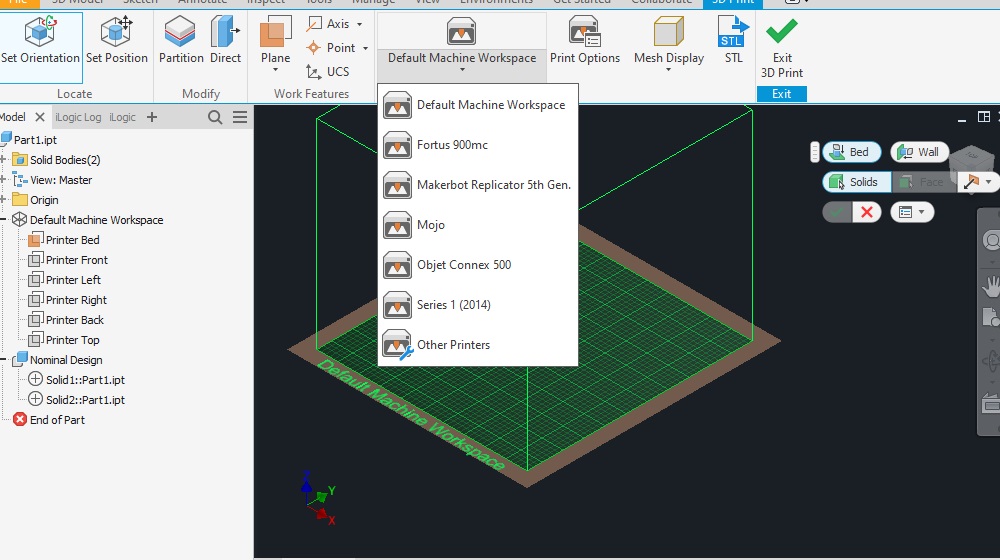
Task: Select Printer Bed in tree
Action: [x=72, y=240]
